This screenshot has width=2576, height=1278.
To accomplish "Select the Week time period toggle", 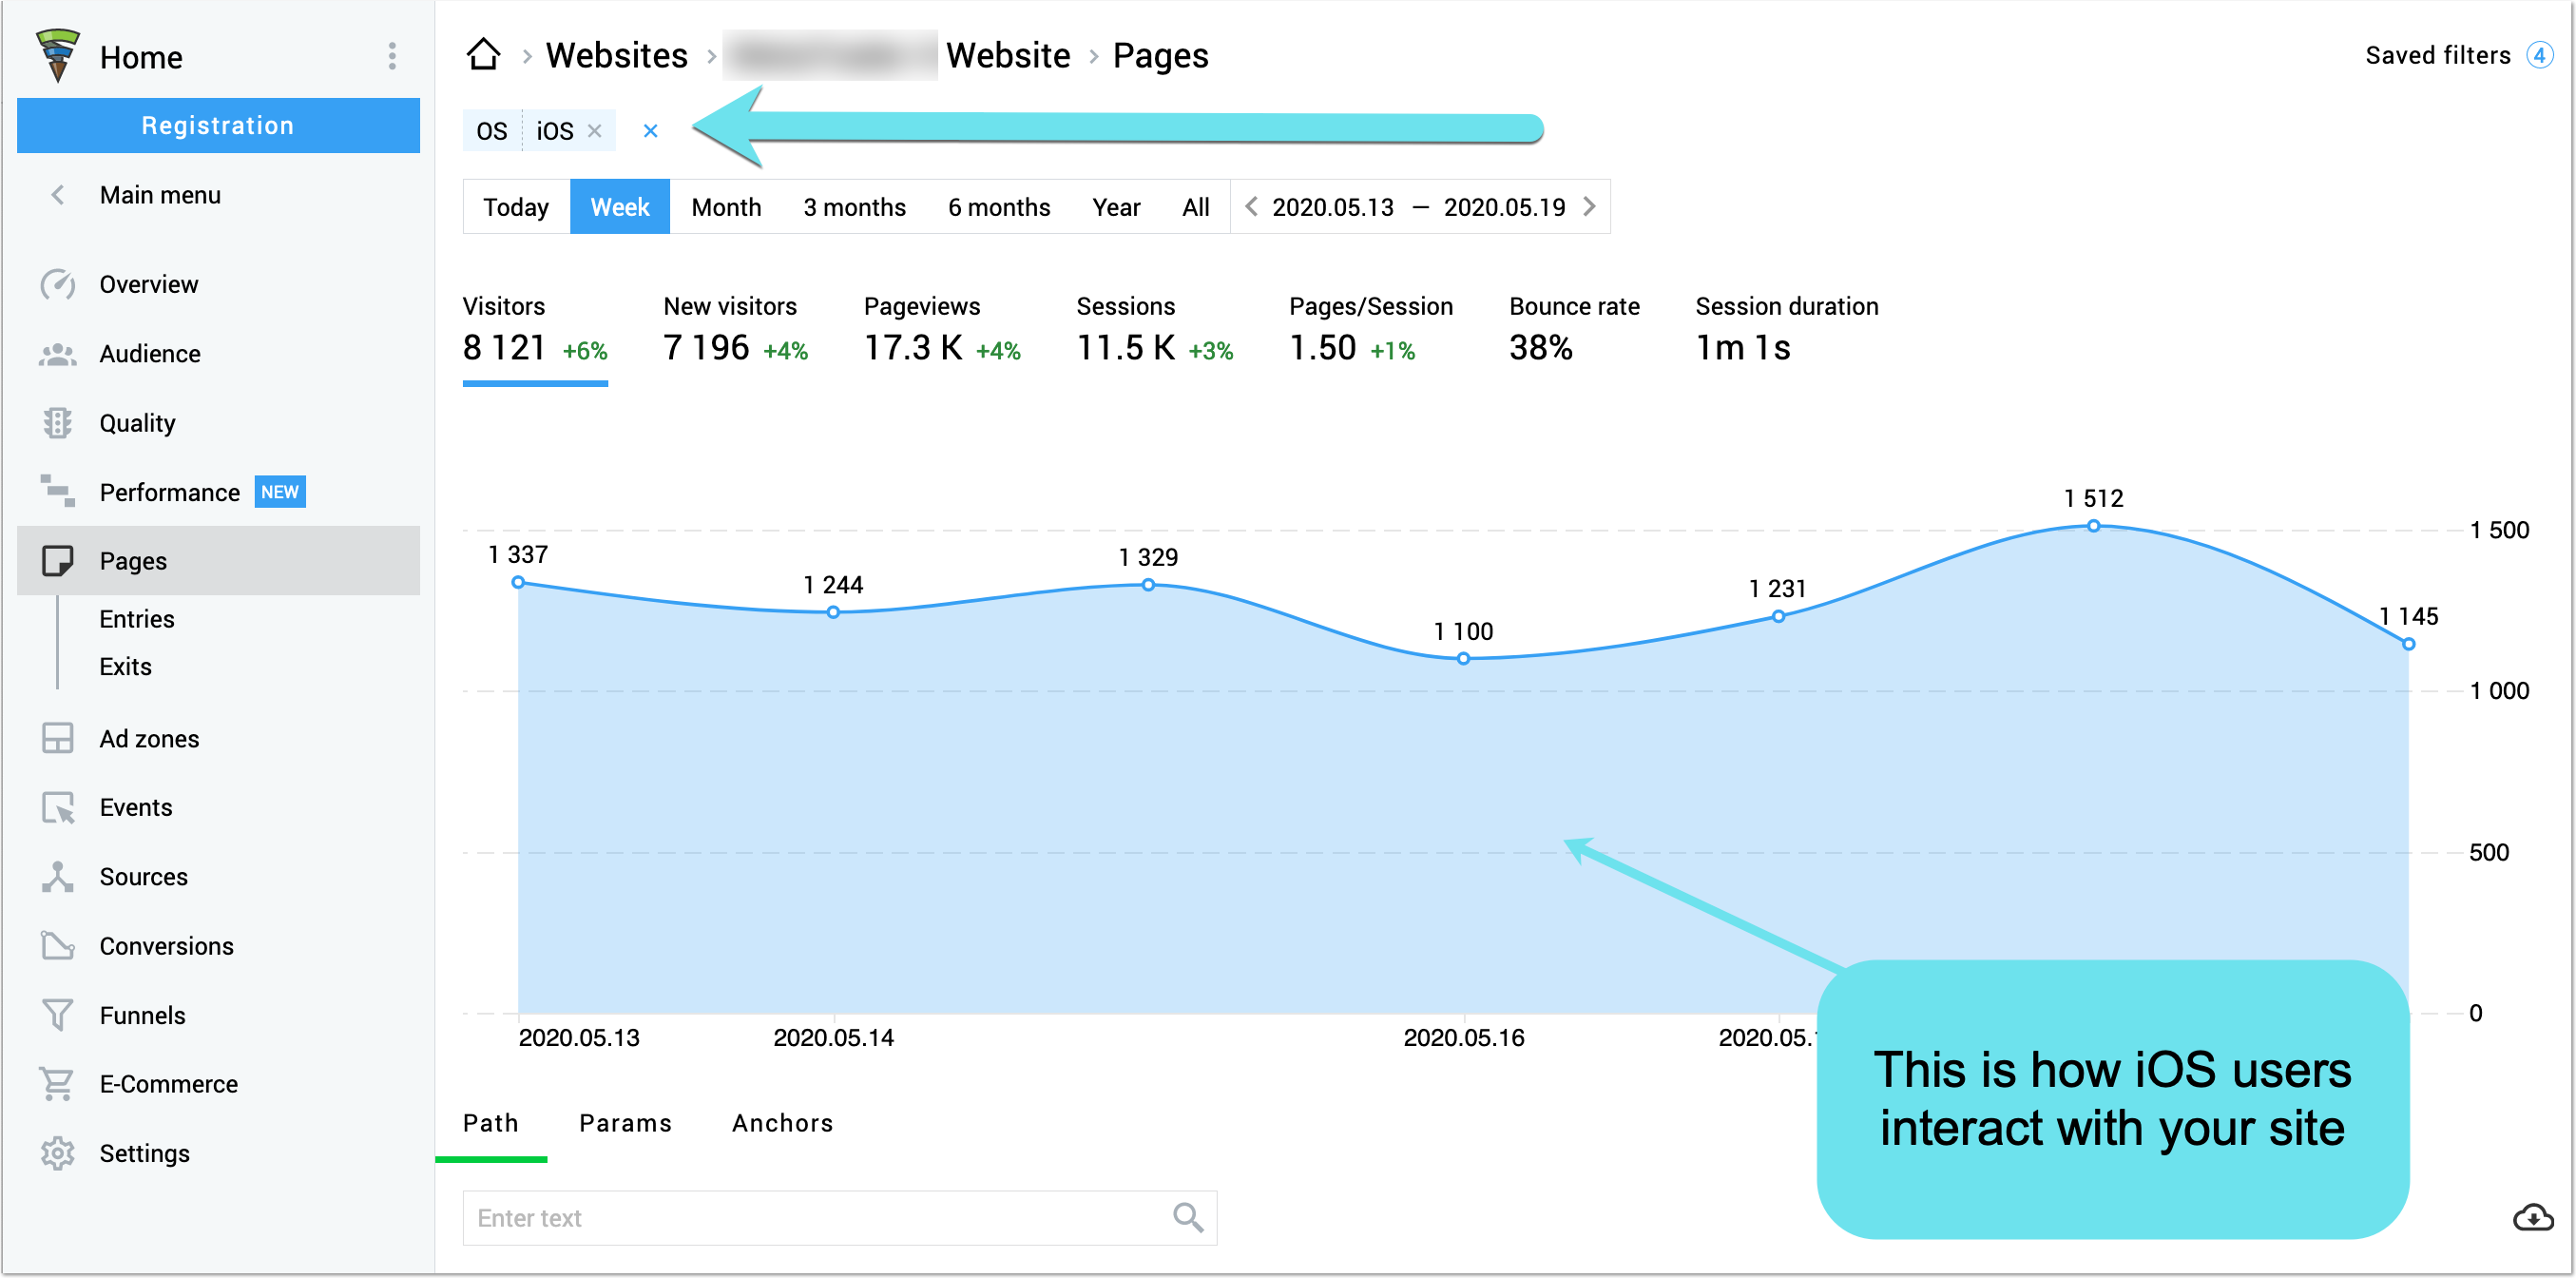I will [x=621, y=207].
